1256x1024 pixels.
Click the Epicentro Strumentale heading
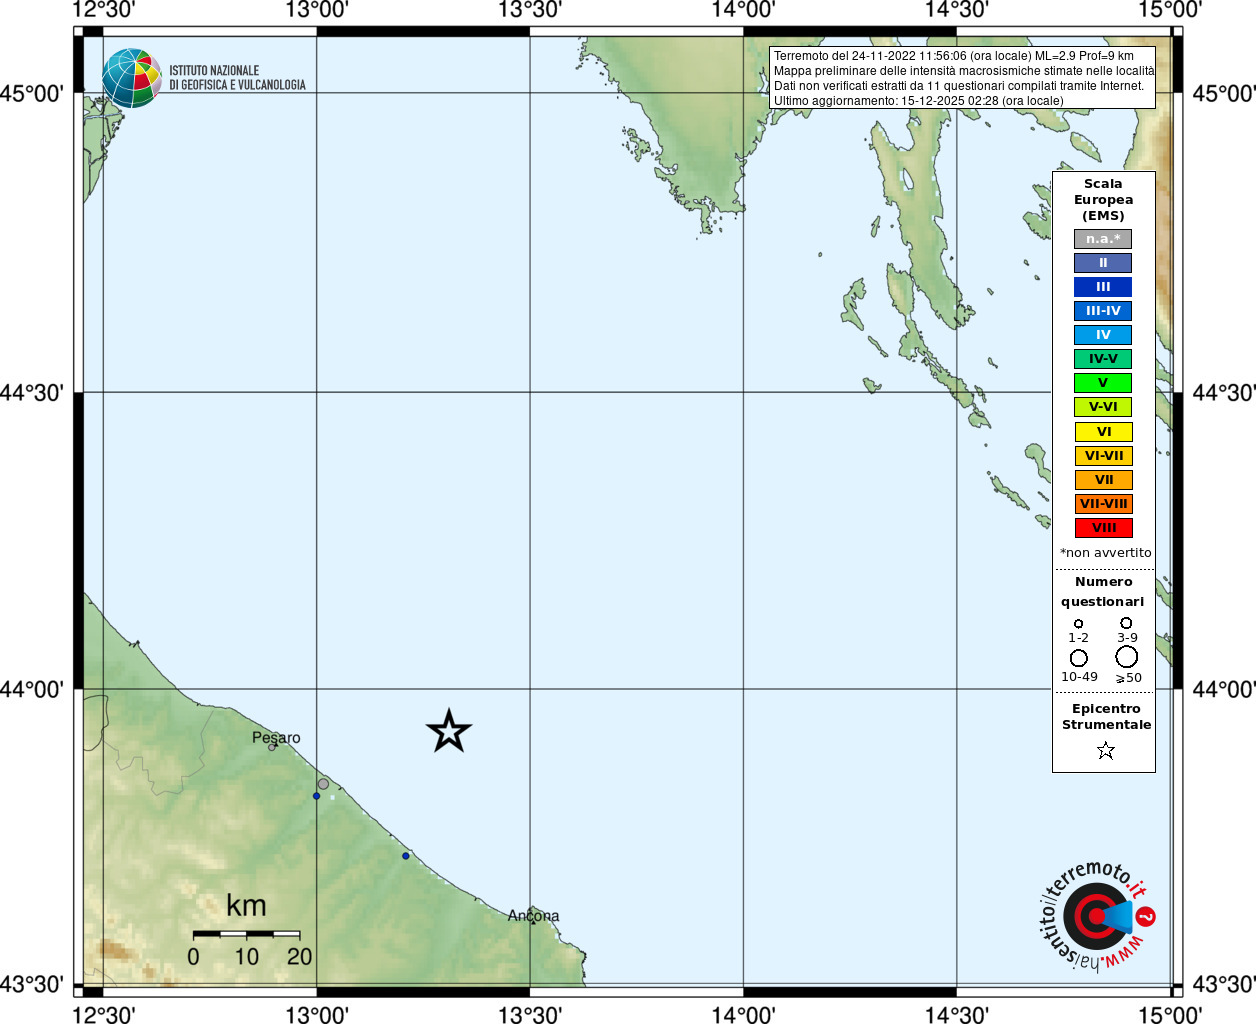pyautogui.click(x=1106, y=717)
